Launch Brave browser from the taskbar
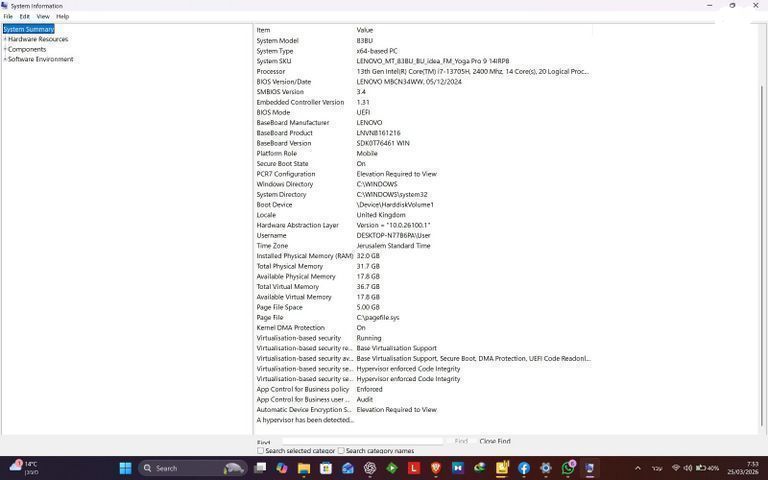768x480 pixels. point(436,468)
